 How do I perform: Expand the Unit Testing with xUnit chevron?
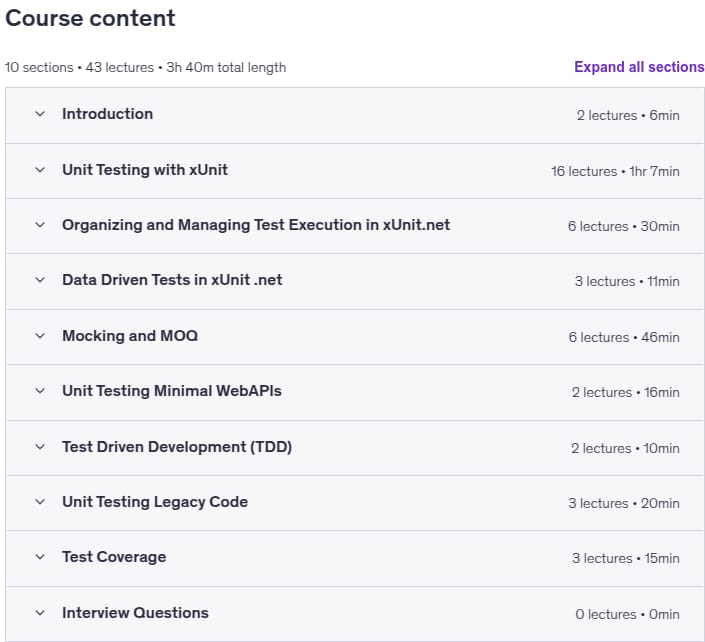(x=40, y=170)
